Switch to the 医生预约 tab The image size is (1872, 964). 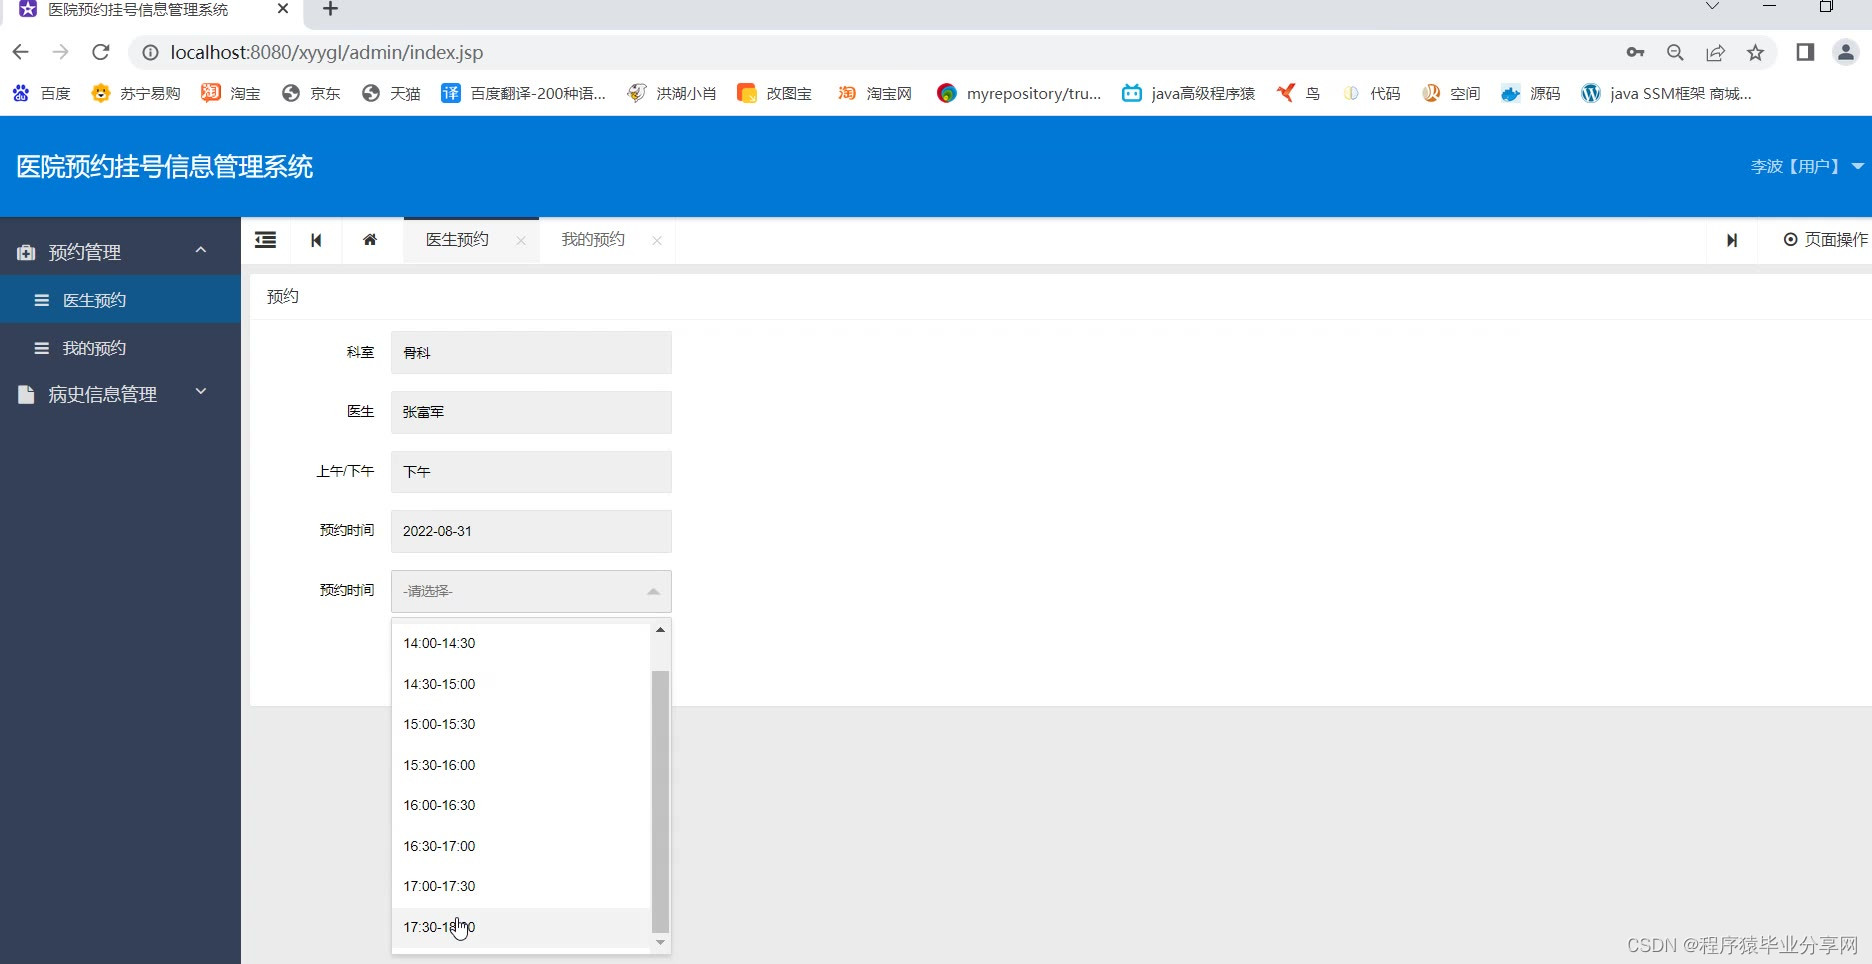457,240
